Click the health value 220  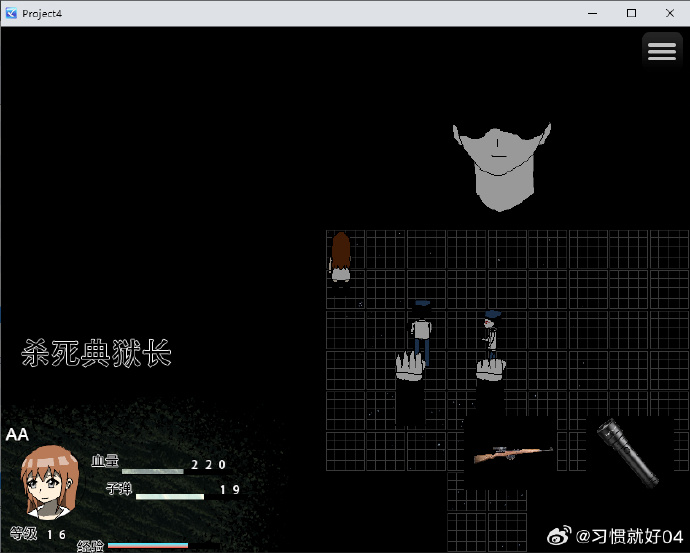[209, 465]
